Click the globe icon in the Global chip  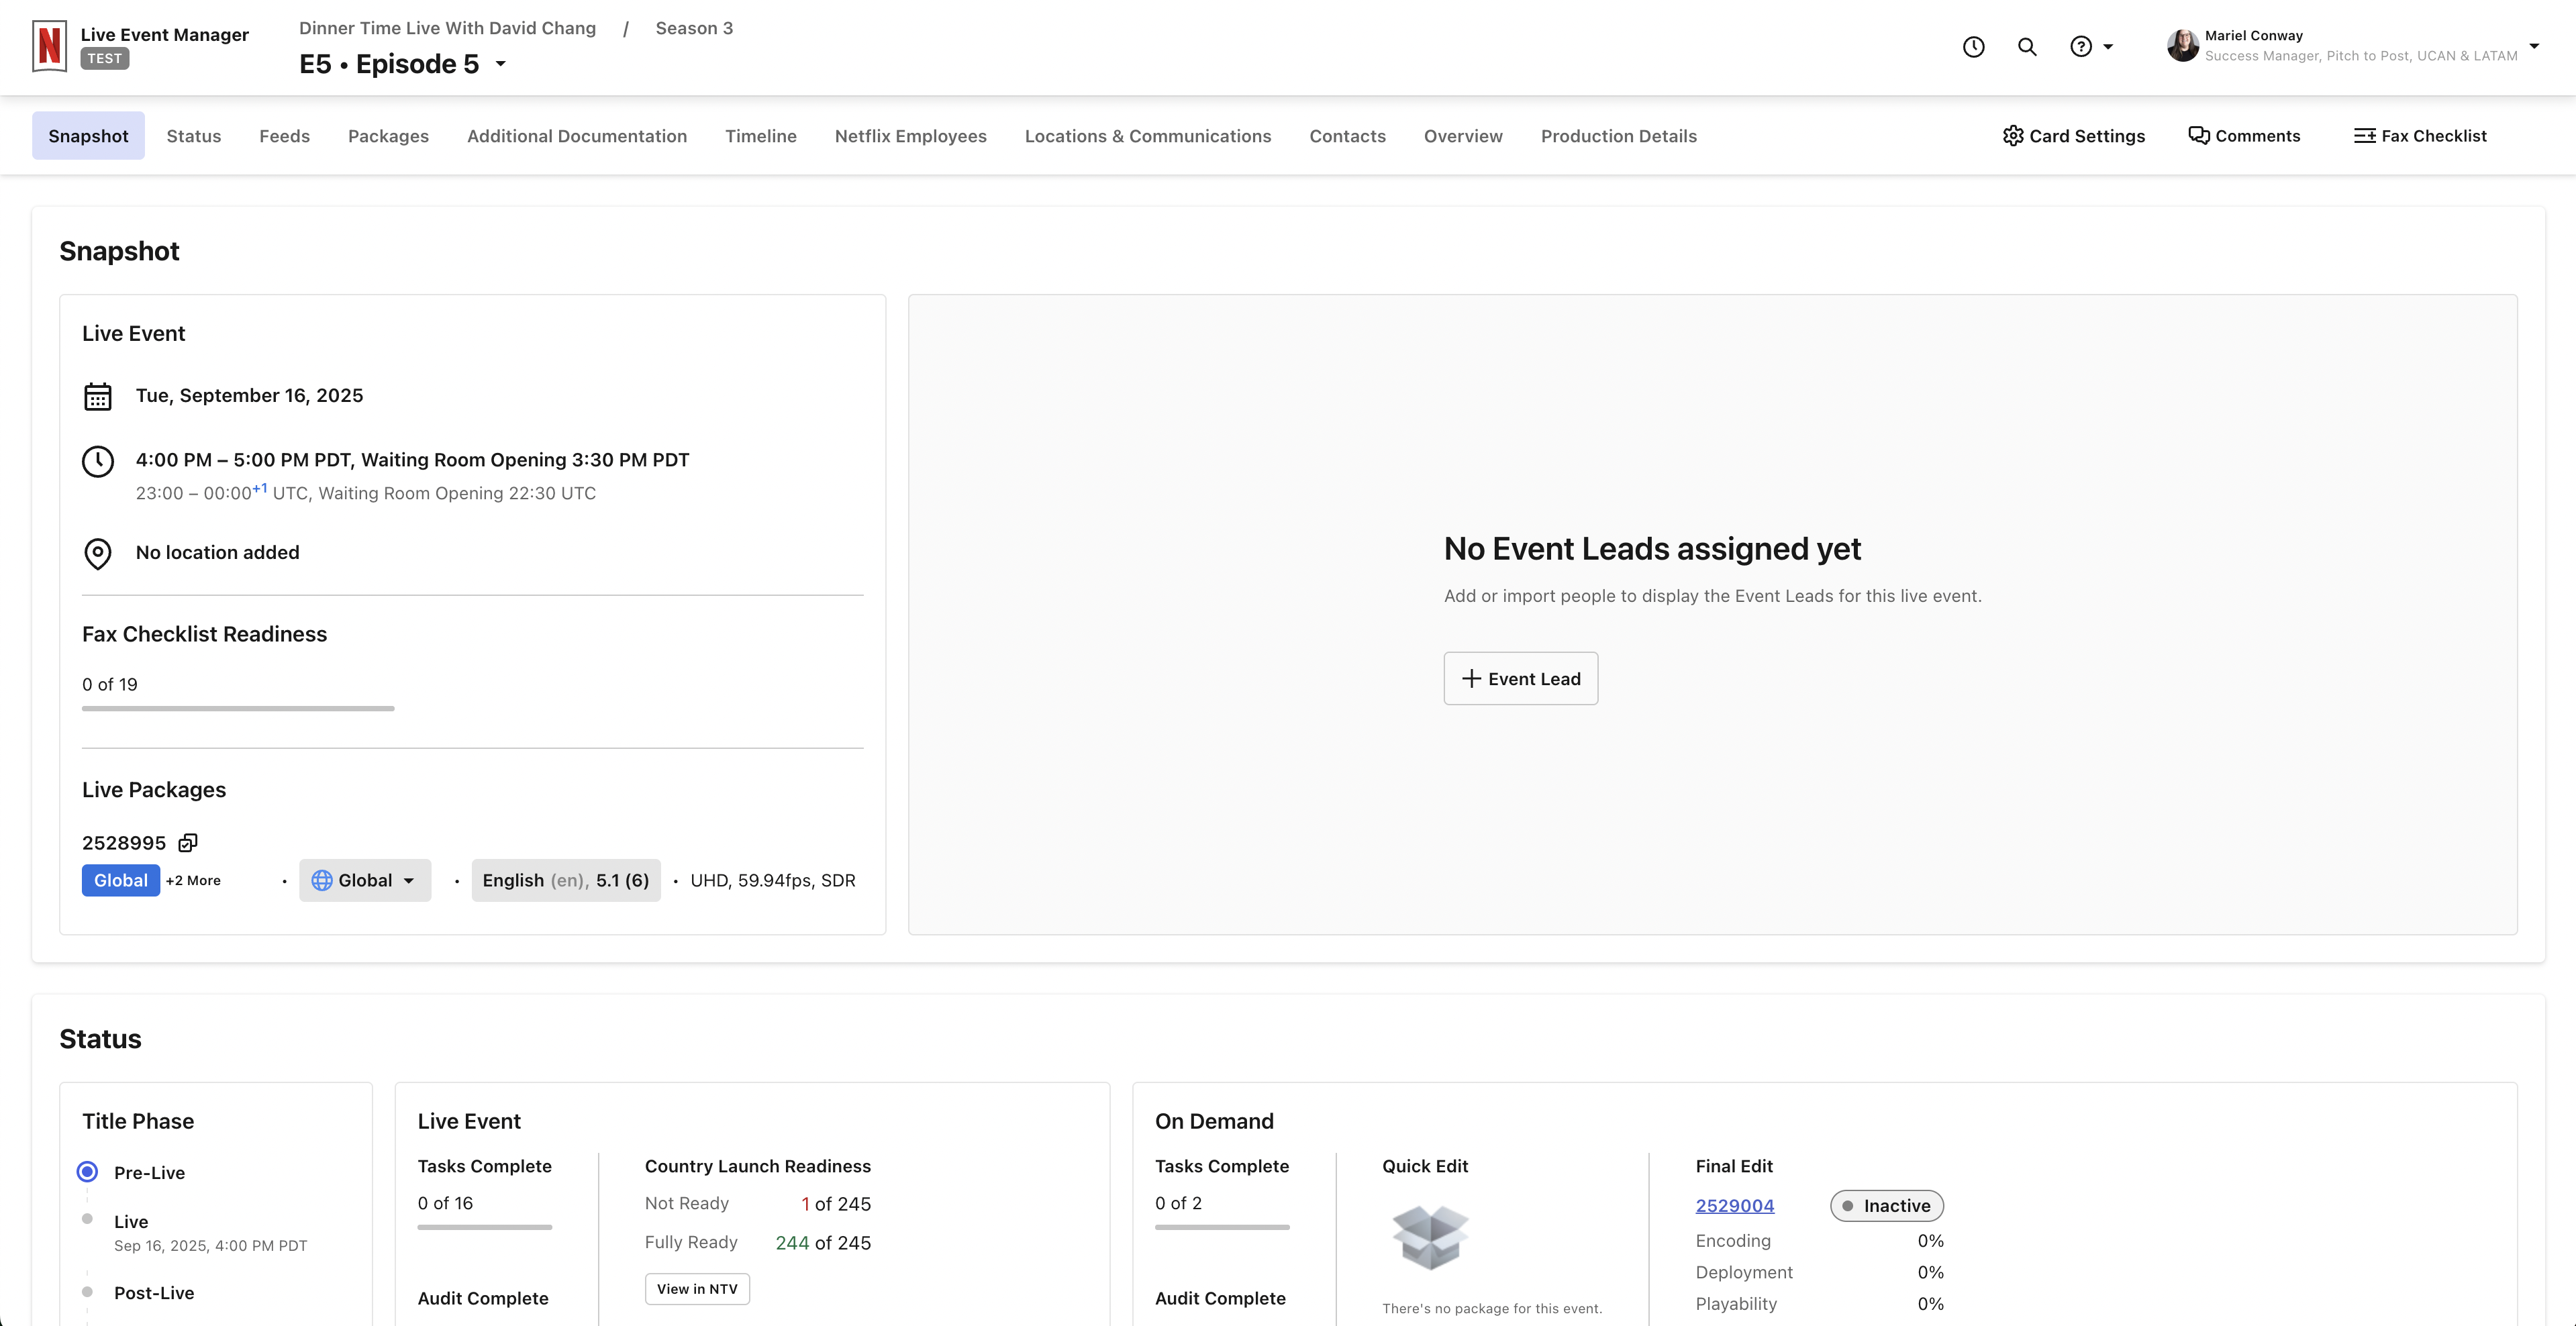(x=322, y=880)
